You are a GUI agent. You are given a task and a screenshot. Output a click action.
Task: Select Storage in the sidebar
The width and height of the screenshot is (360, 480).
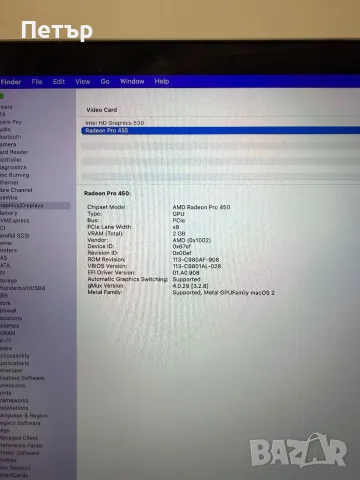pos(9,281)
